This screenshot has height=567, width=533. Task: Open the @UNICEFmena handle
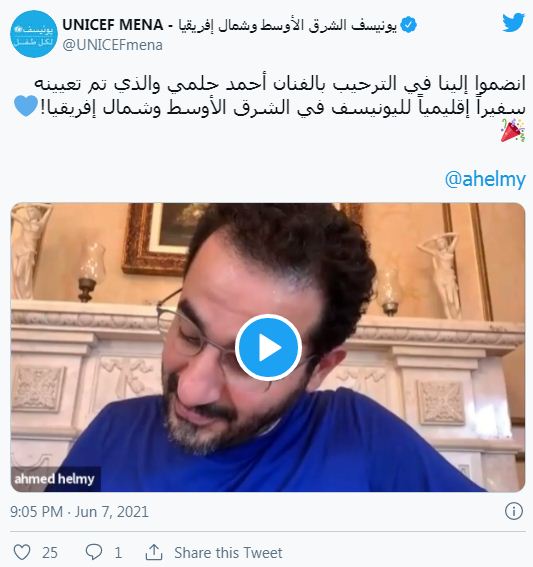click(x=112, y=45)
